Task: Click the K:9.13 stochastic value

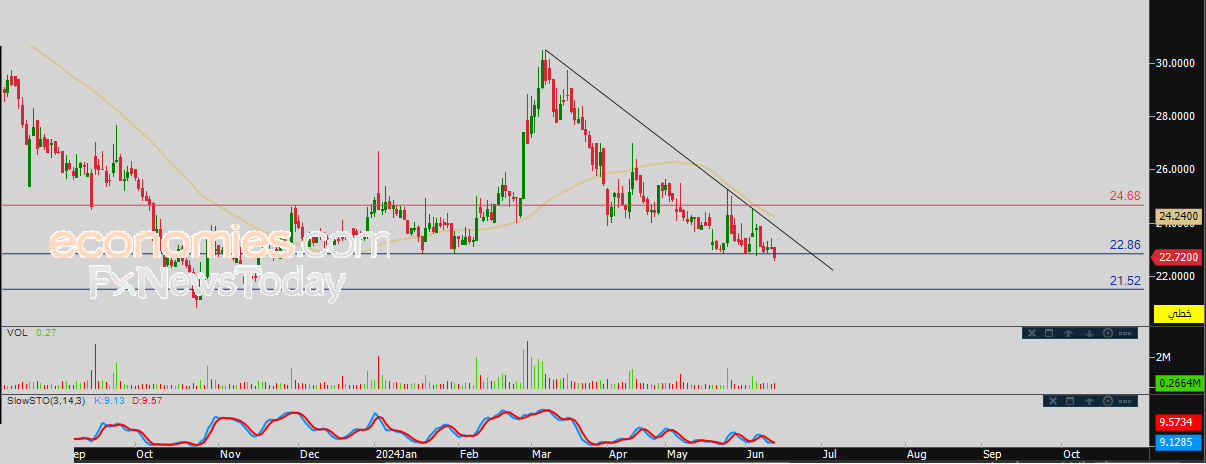Action: (107, 400)
